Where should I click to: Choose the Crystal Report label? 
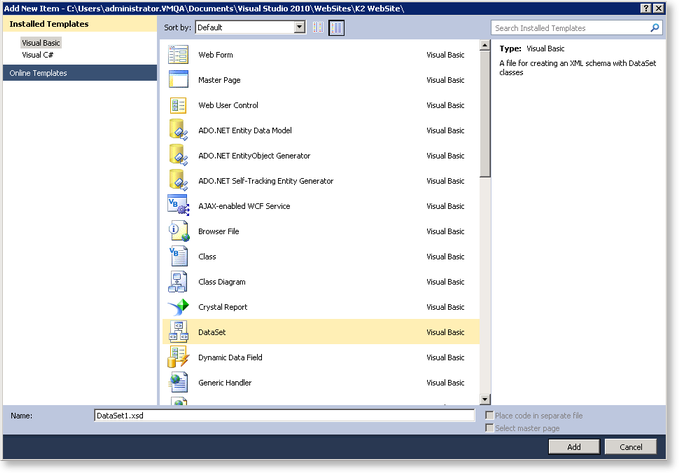coord(223,307)
